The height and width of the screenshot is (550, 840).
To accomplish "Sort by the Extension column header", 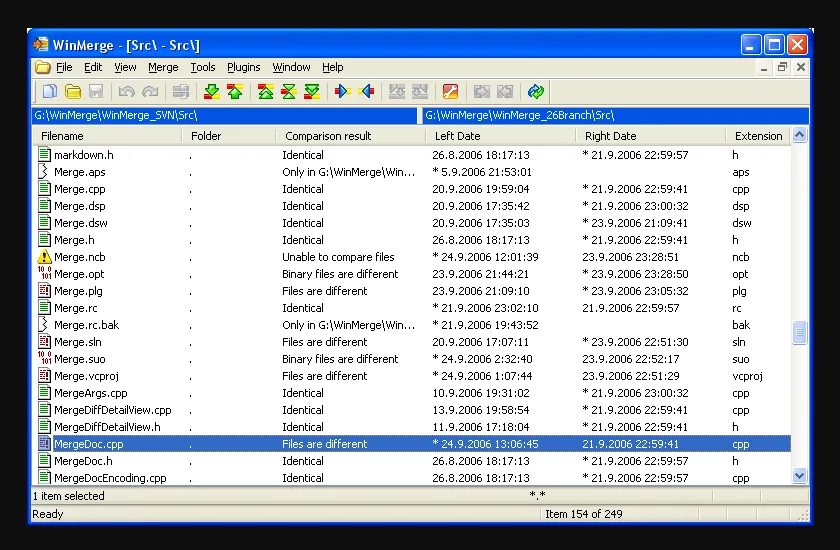I will tap(759, 136).
